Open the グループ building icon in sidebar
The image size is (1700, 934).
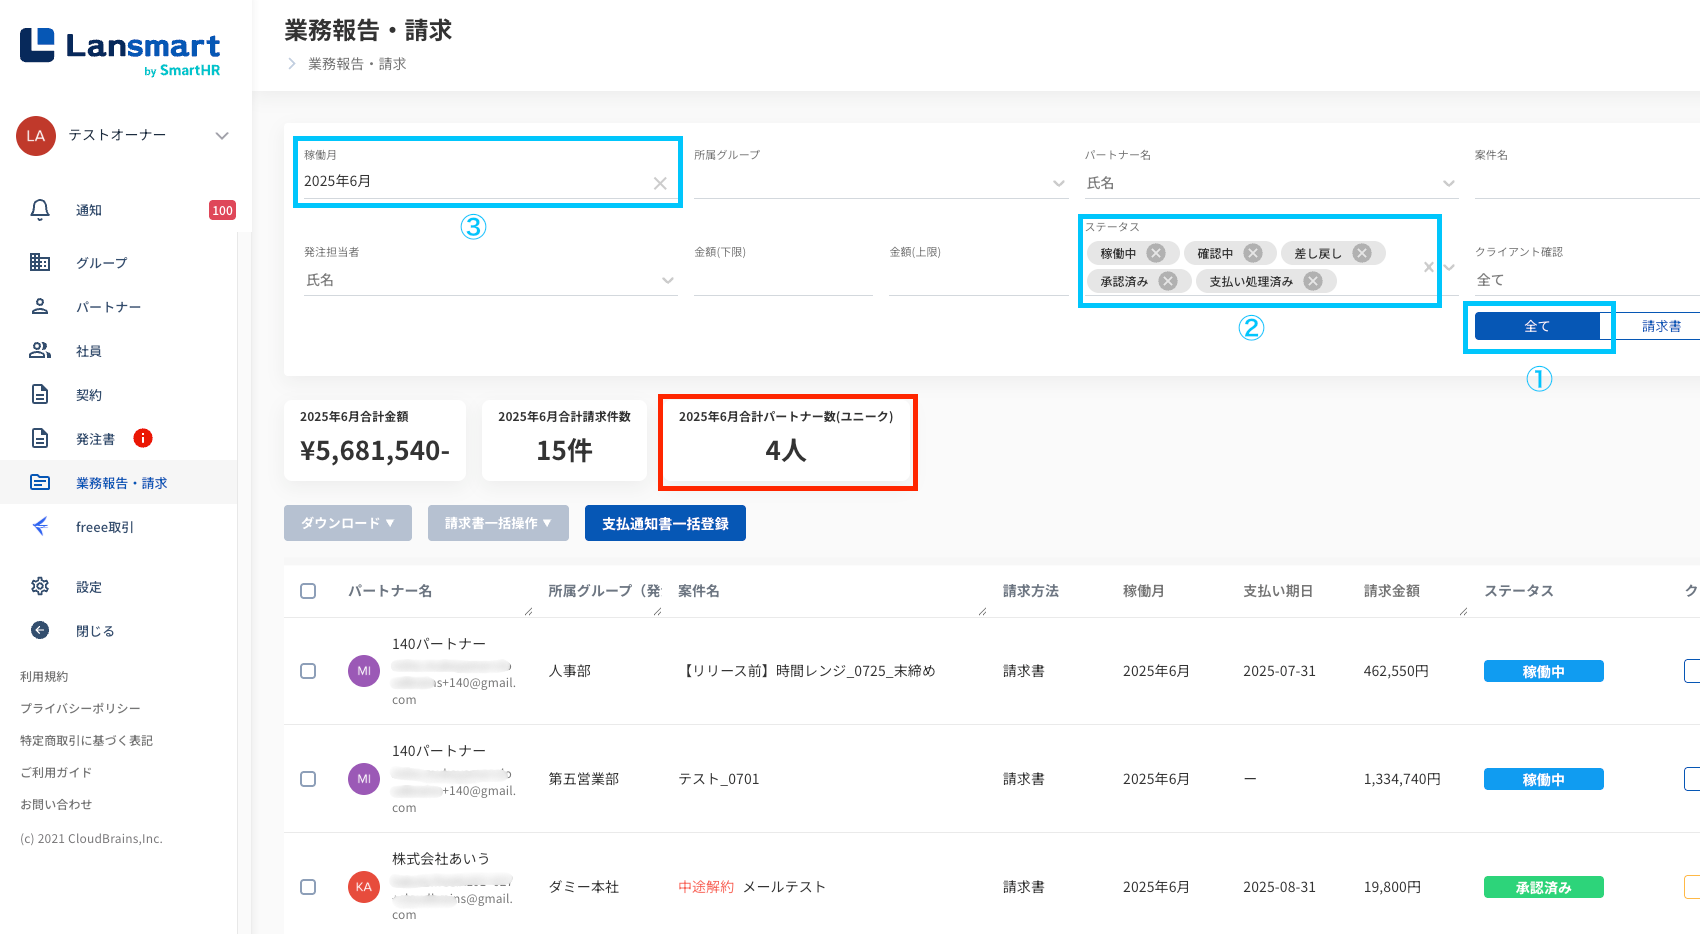(40, 262)
